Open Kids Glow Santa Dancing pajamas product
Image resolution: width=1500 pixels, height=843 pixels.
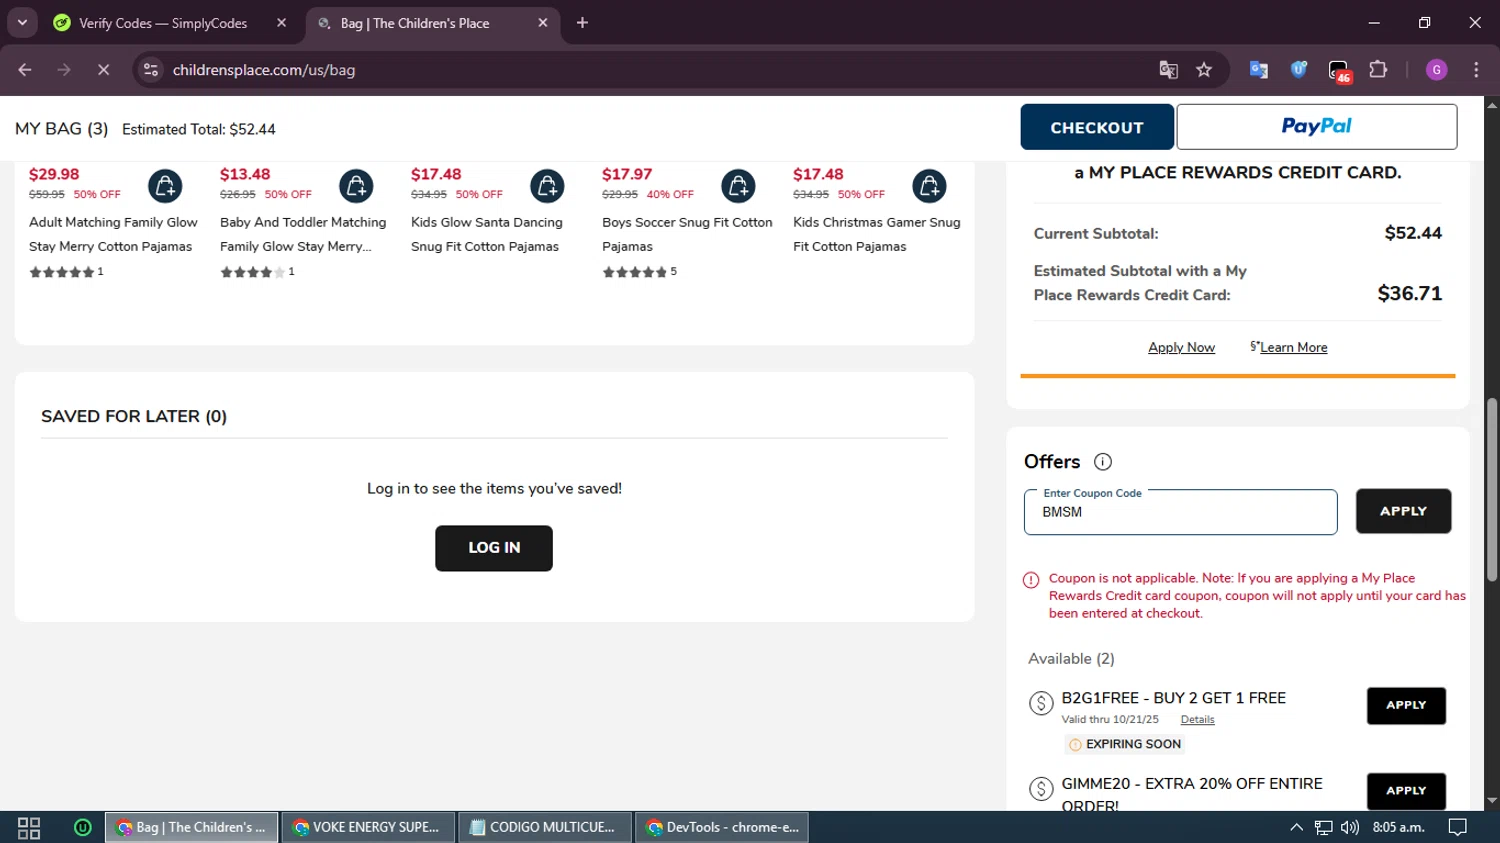(x=487, y=234)
